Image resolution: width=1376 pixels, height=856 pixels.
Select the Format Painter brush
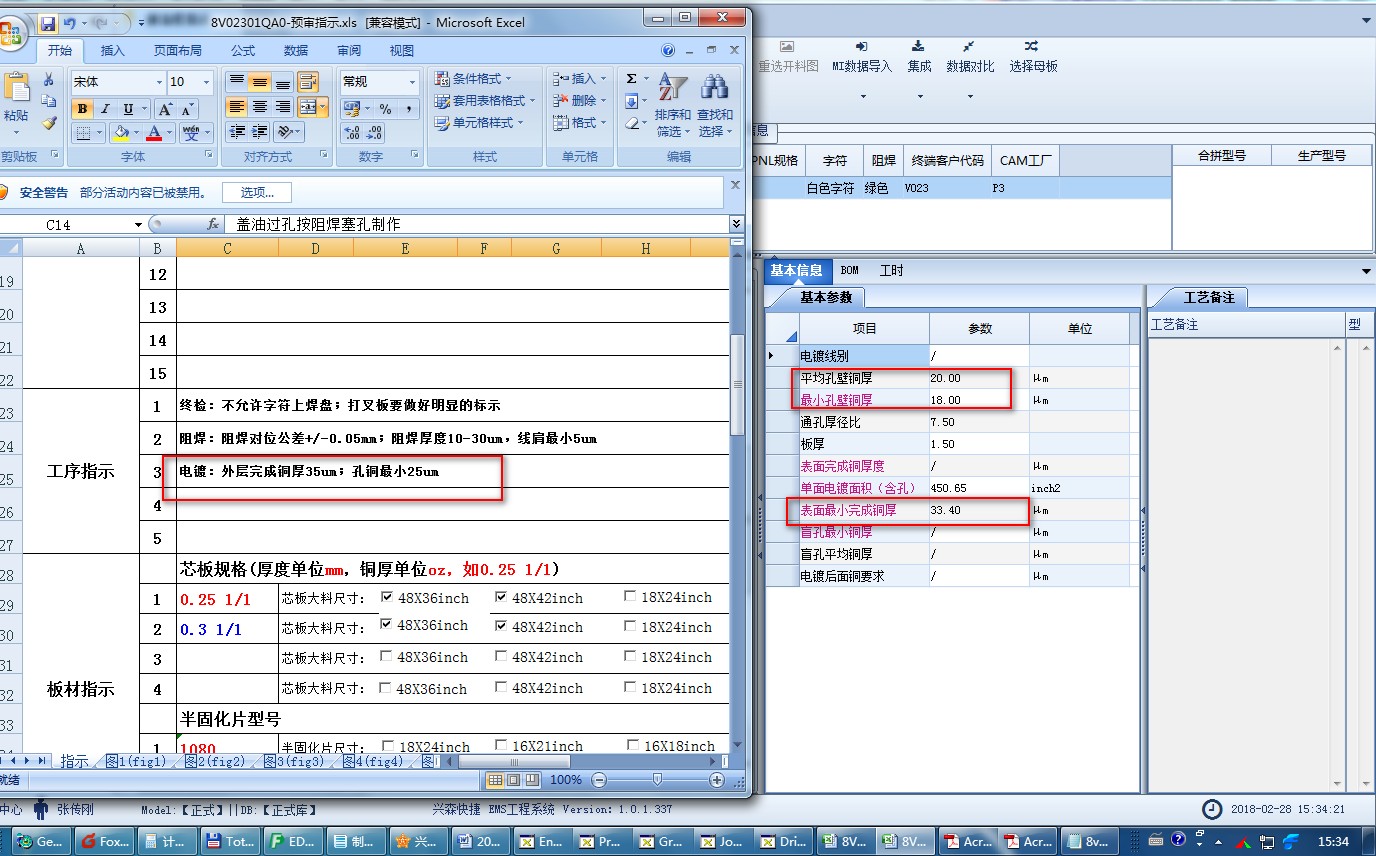click(x=48, y=123)
